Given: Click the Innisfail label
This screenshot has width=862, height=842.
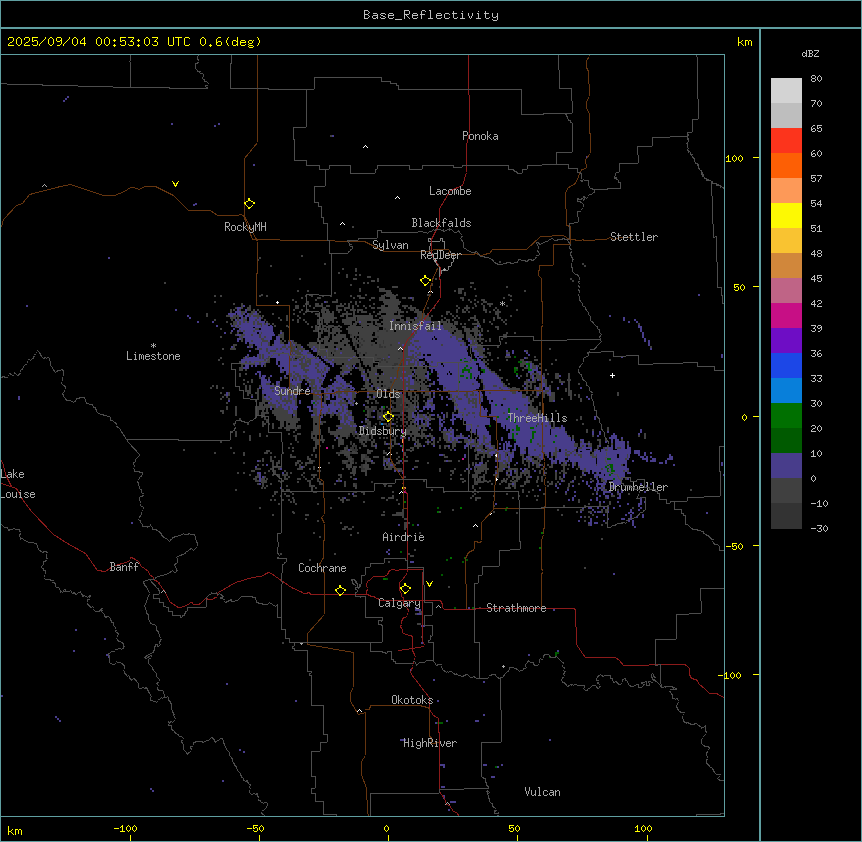Looking at the screenshot, I should [416, 326].
